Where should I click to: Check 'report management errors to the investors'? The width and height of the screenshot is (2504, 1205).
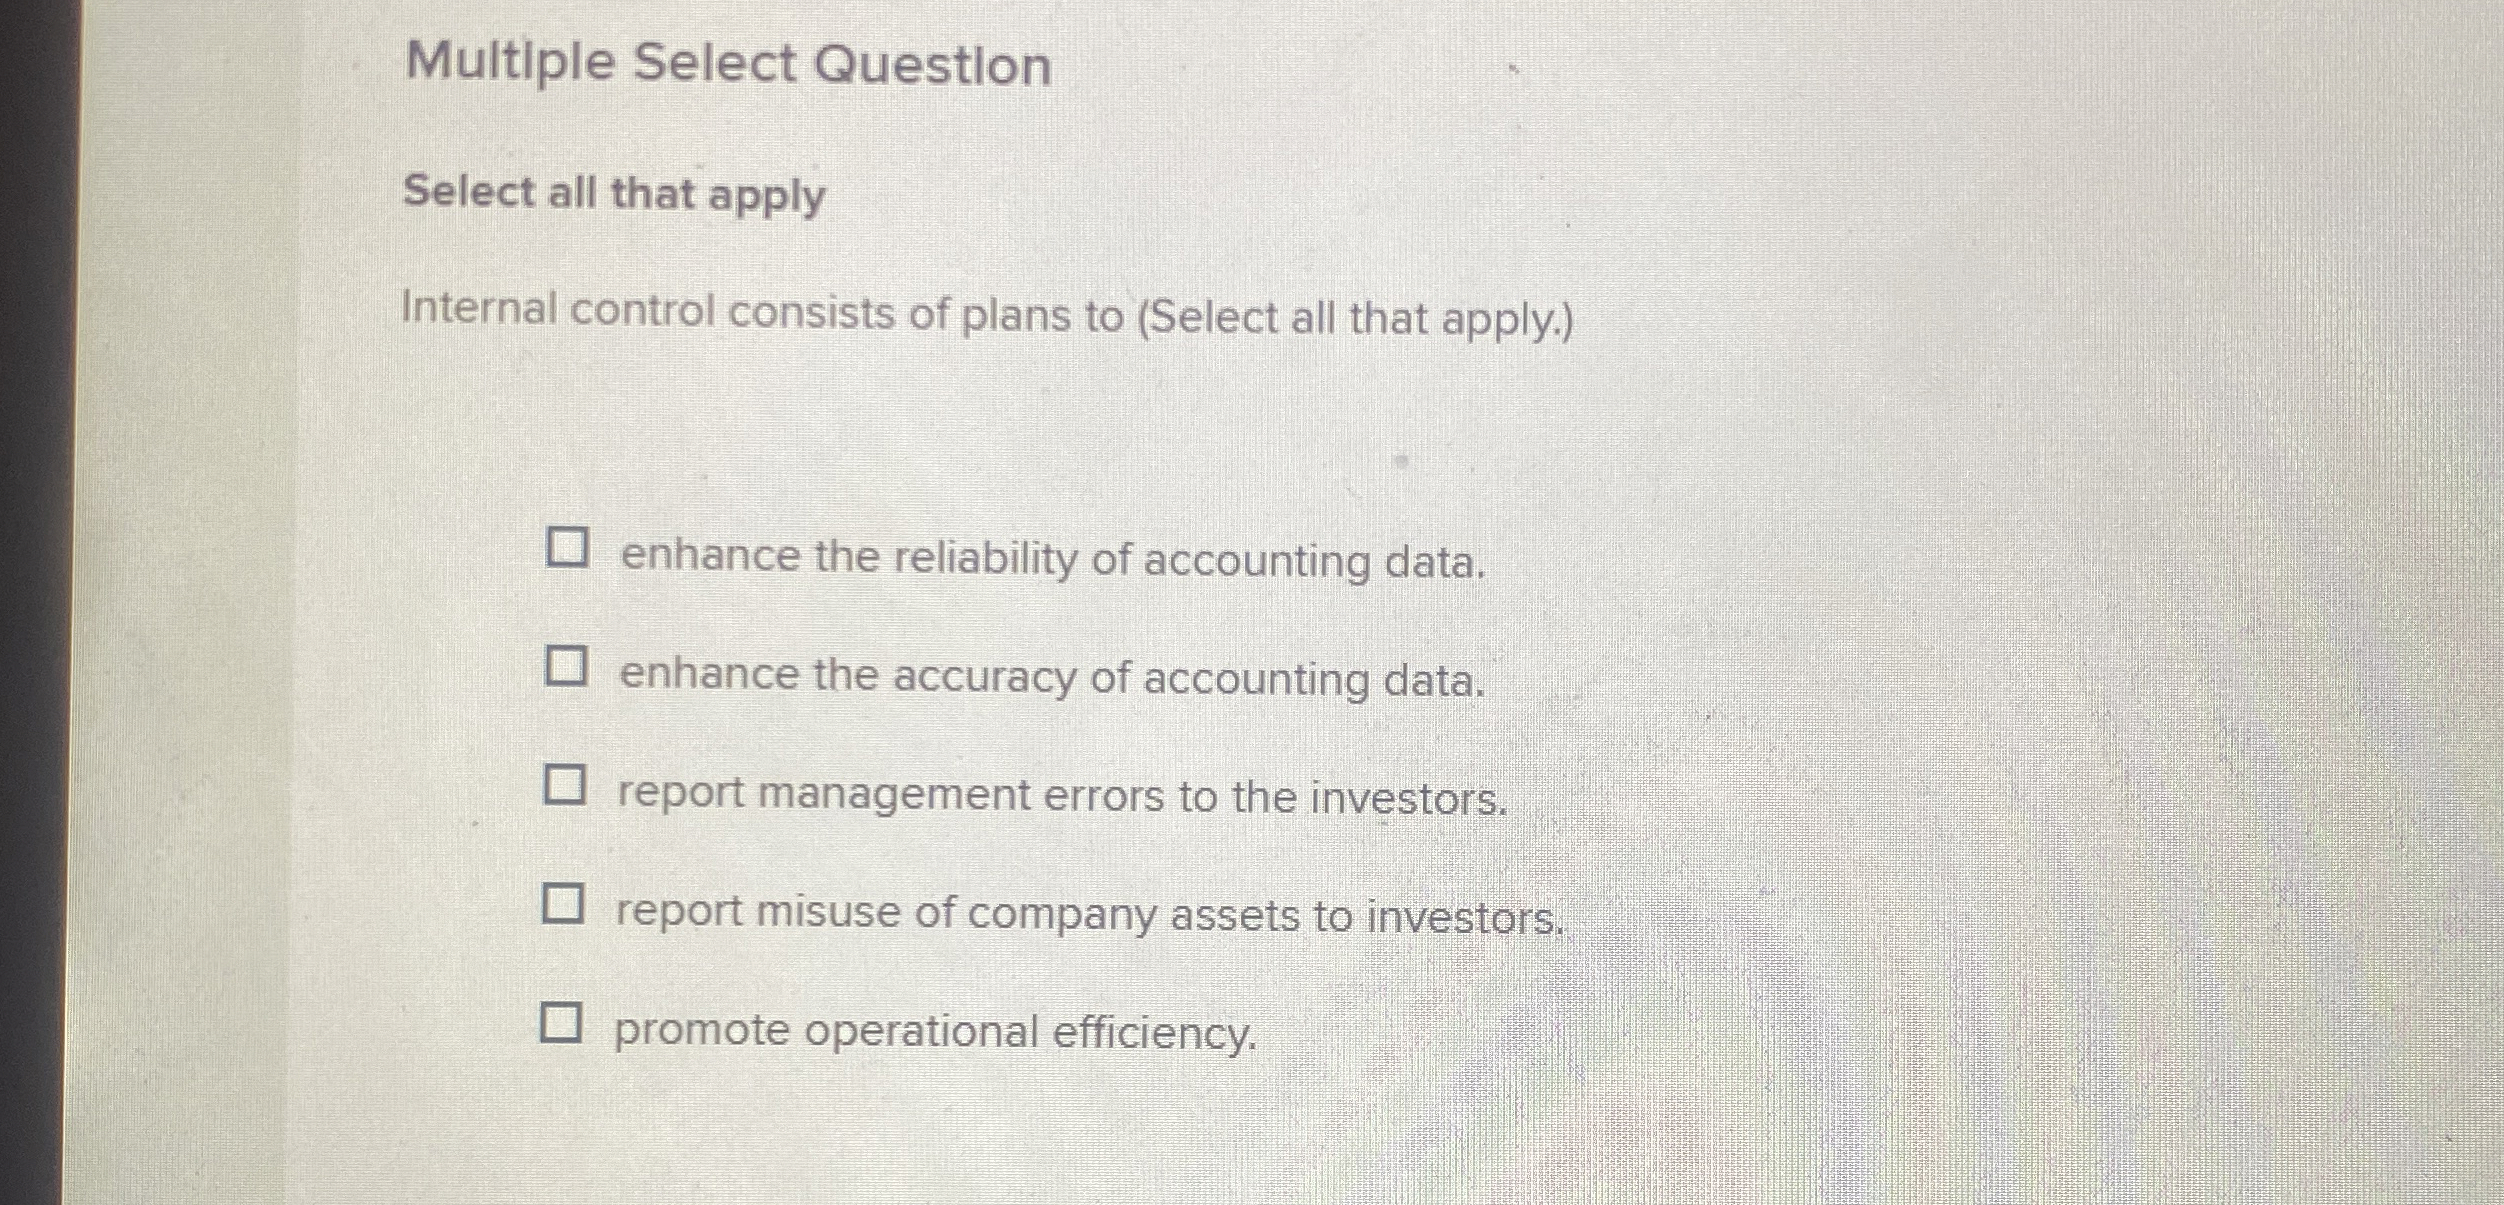tap(568, 785)
